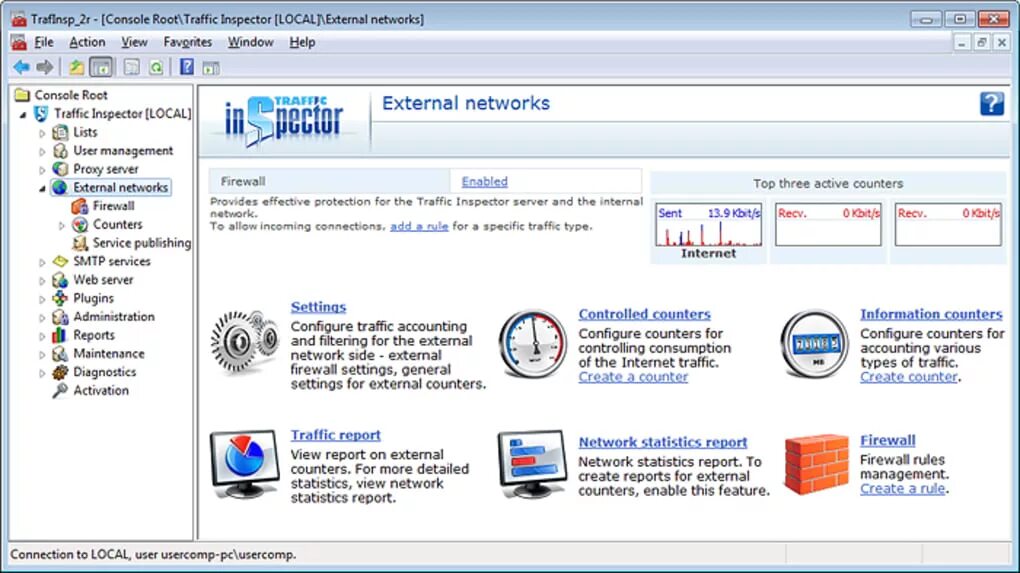
Task: Open the Action menu
Action: (87, 42)
